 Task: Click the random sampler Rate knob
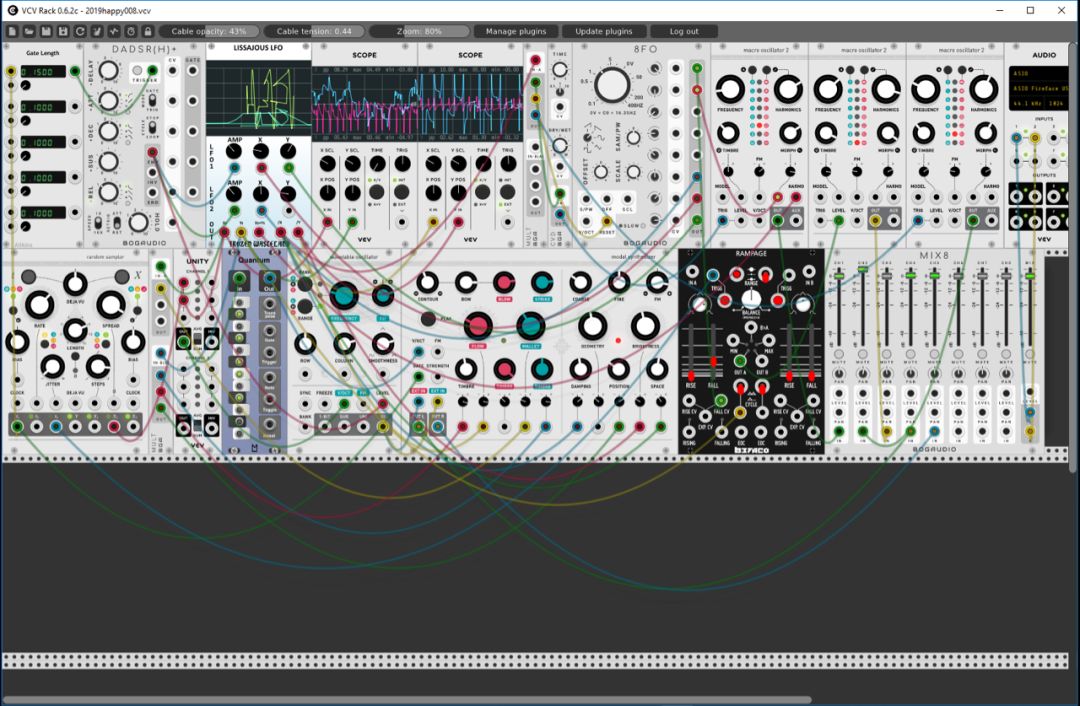click(39, 305)
